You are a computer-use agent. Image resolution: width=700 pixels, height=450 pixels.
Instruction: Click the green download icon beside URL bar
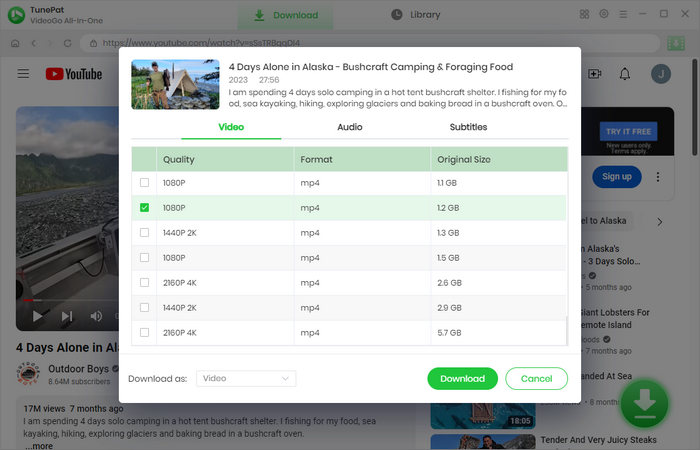pos(675,43)
